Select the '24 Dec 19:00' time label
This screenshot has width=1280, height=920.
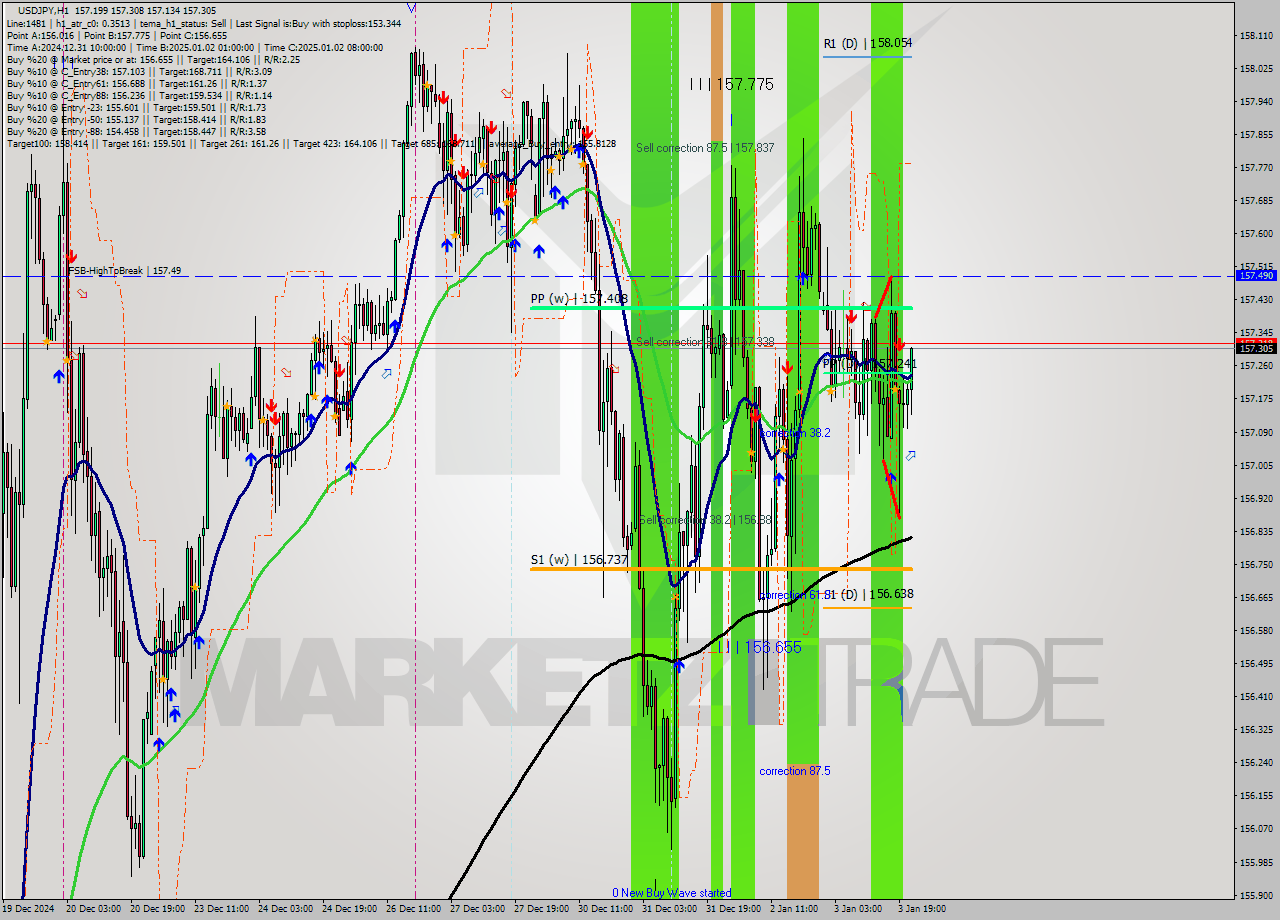(349, 909)
